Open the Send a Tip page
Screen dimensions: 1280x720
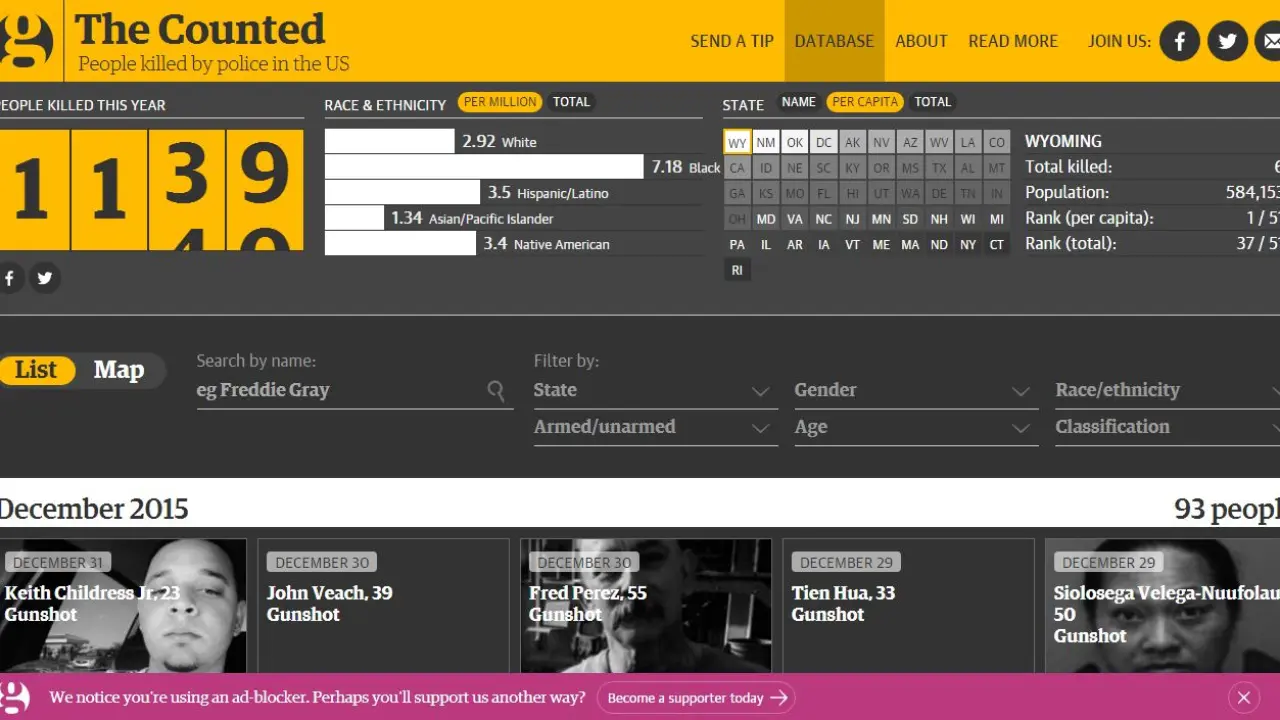732,41
